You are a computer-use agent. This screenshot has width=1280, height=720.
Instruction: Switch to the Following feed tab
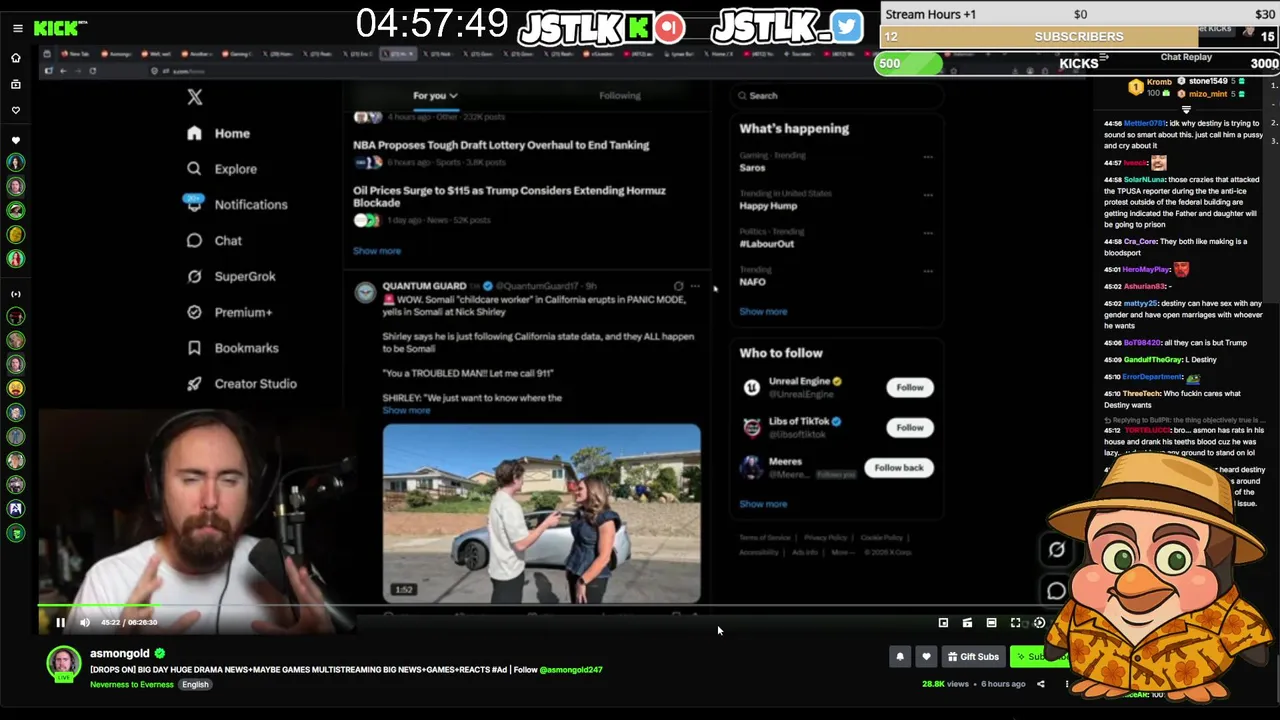point(620,96)
